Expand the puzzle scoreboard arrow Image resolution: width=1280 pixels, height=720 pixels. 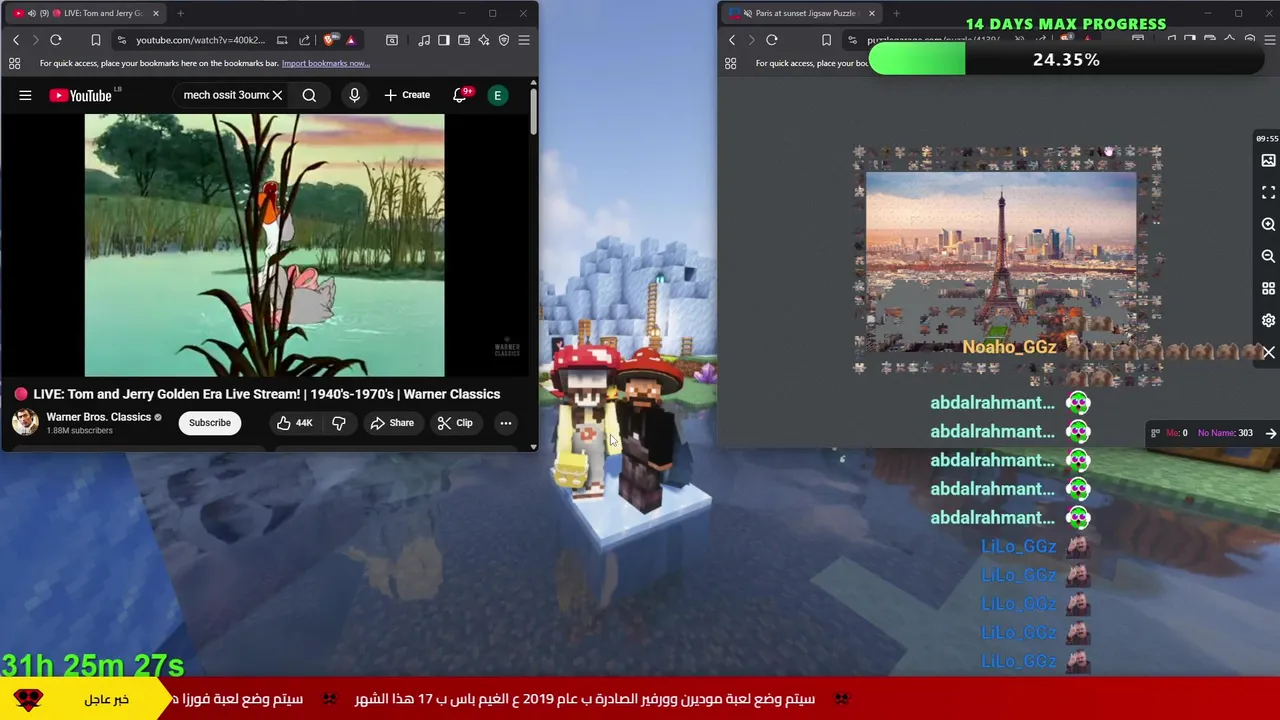coord(1271,433)
